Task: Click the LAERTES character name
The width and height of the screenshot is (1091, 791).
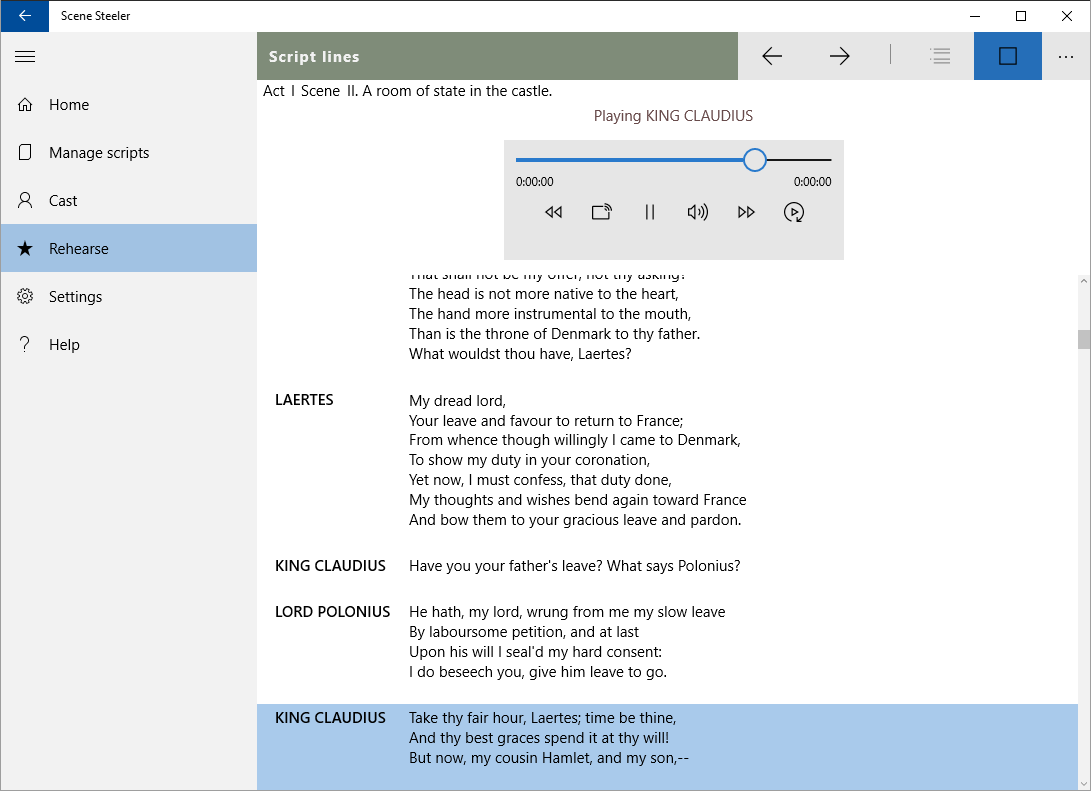Action: click(x=304, y=400)
